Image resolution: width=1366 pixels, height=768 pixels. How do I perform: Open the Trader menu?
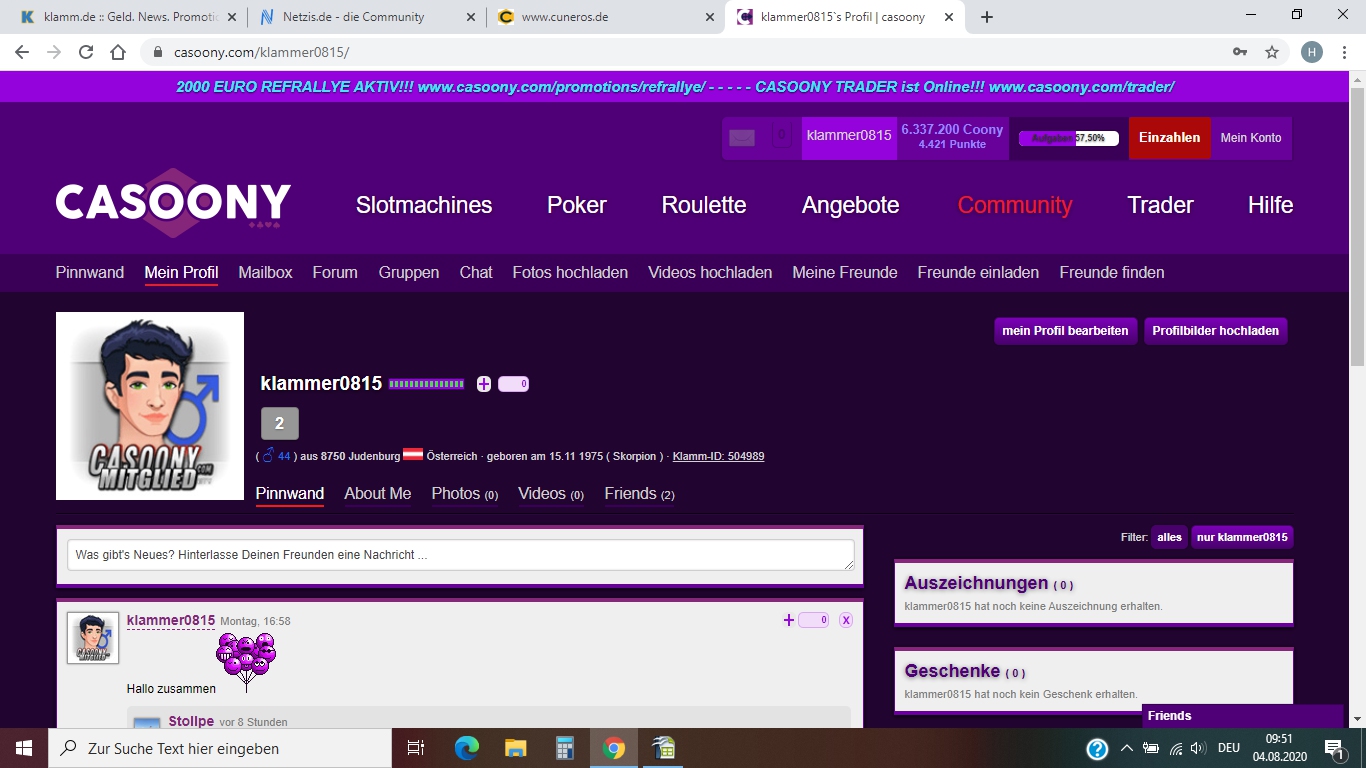[1160, 205]
